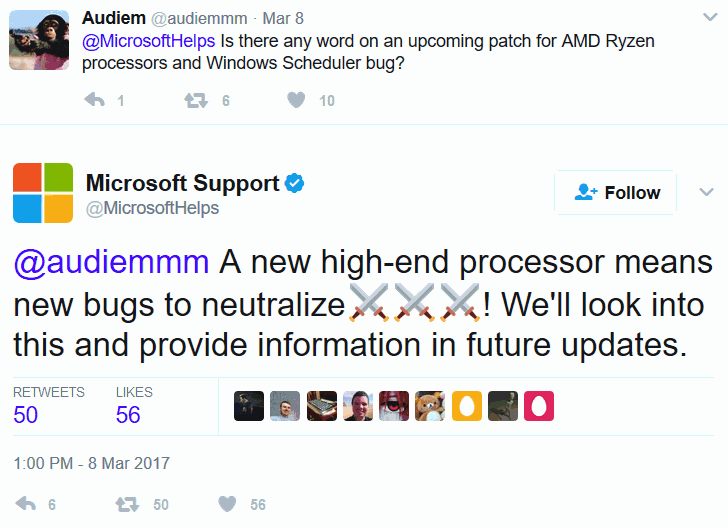This screenshot has height=528, width=728.
Task: Open Audiem's monkey avatar
Action: coord(39,40)
